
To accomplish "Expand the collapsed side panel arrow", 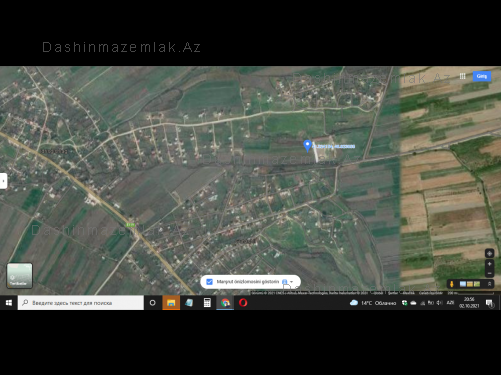I will [3, 181].
